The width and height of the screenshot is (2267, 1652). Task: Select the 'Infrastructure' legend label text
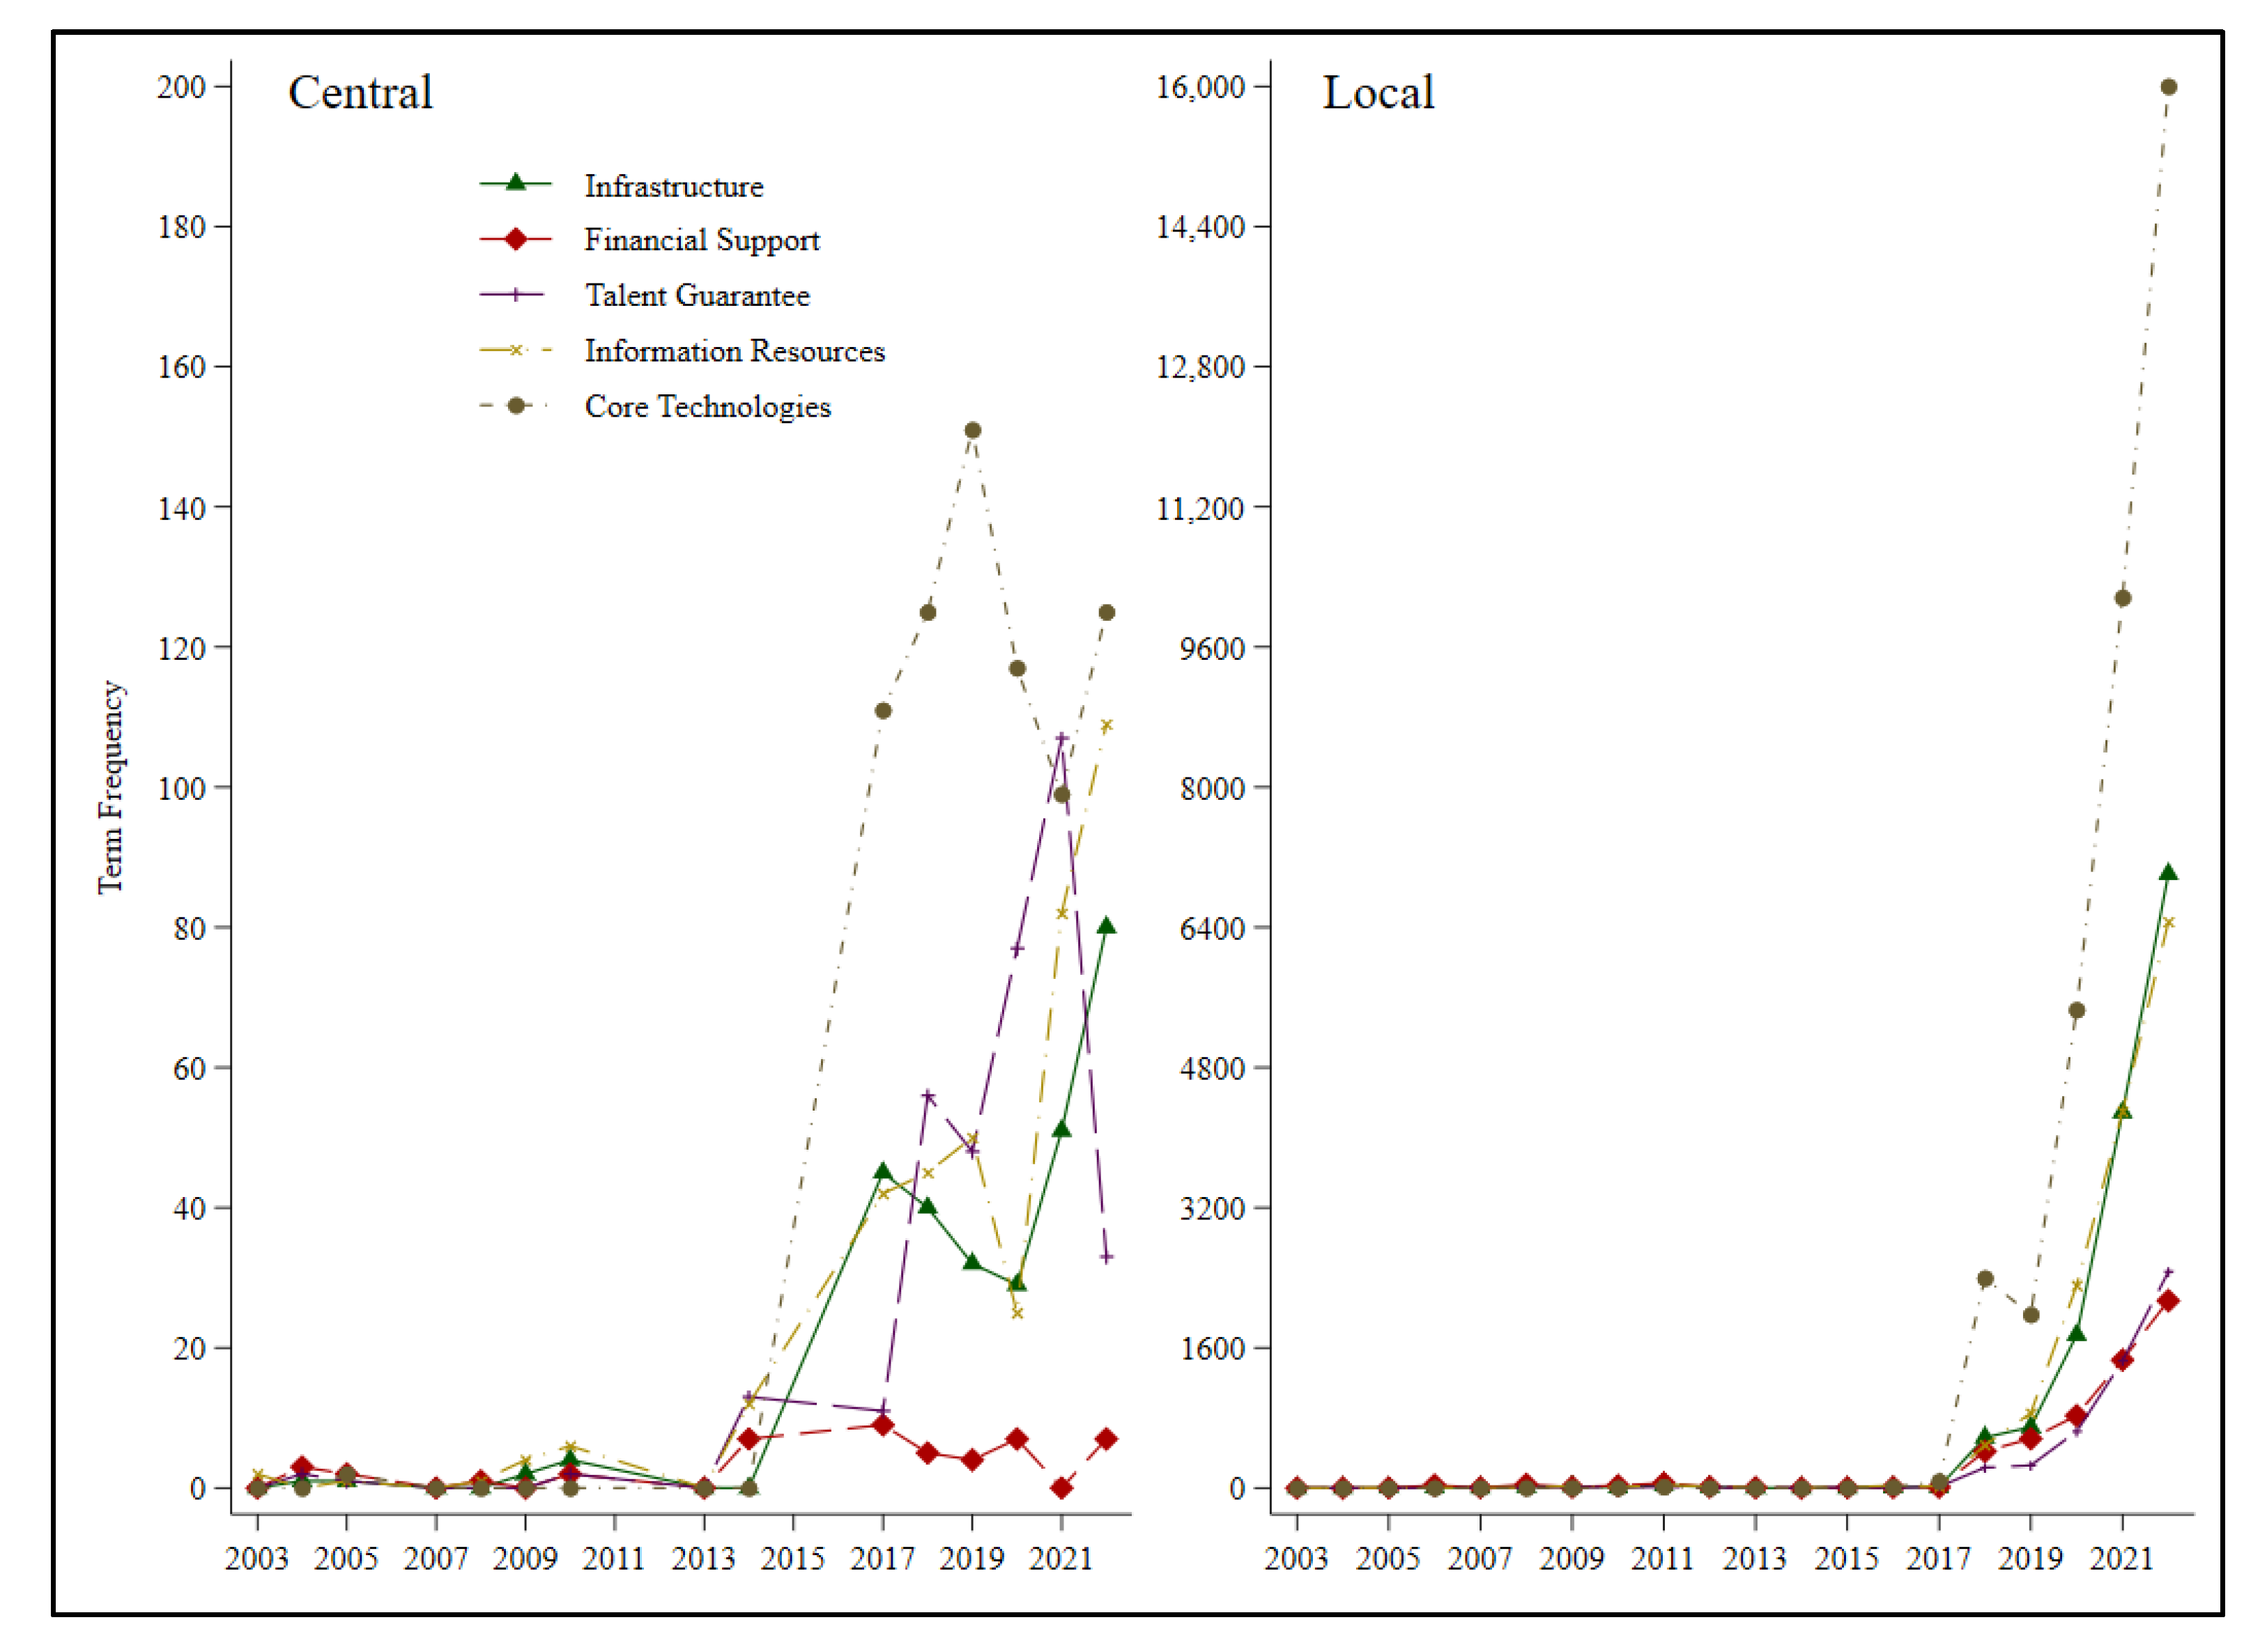[x=673, y=186]
